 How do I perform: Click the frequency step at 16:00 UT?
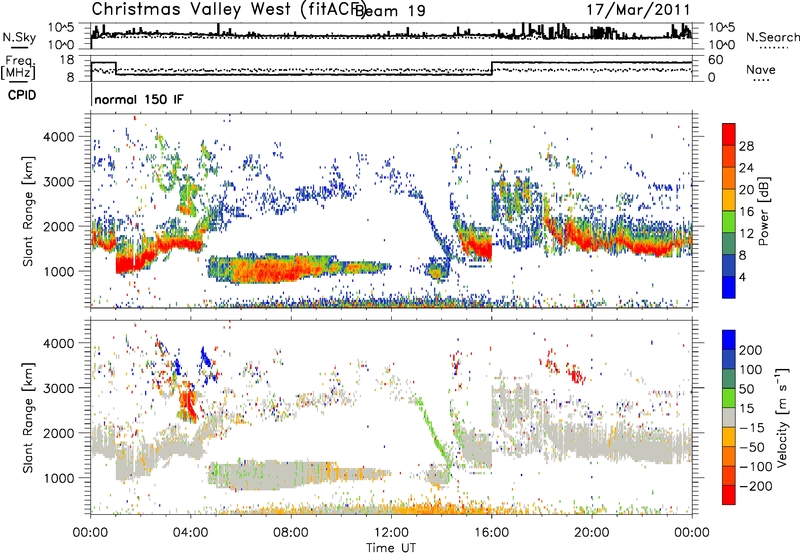pyautogui.click(x=492, y=68)
